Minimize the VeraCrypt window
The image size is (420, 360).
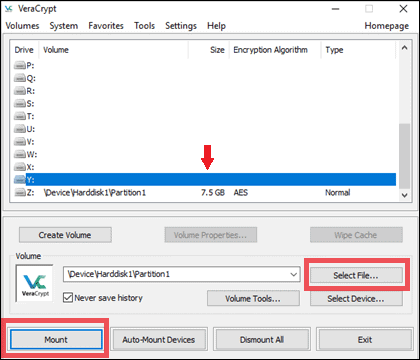point(335,9)
